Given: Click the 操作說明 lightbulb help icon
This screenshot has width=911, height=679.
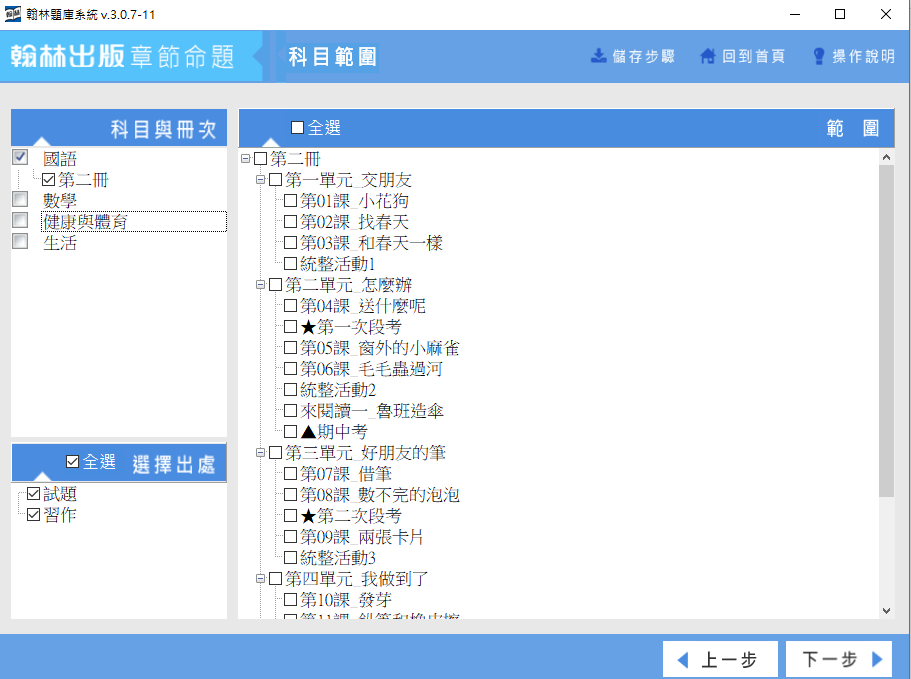Looking at the screenshot, I should (x=818, y=56).
